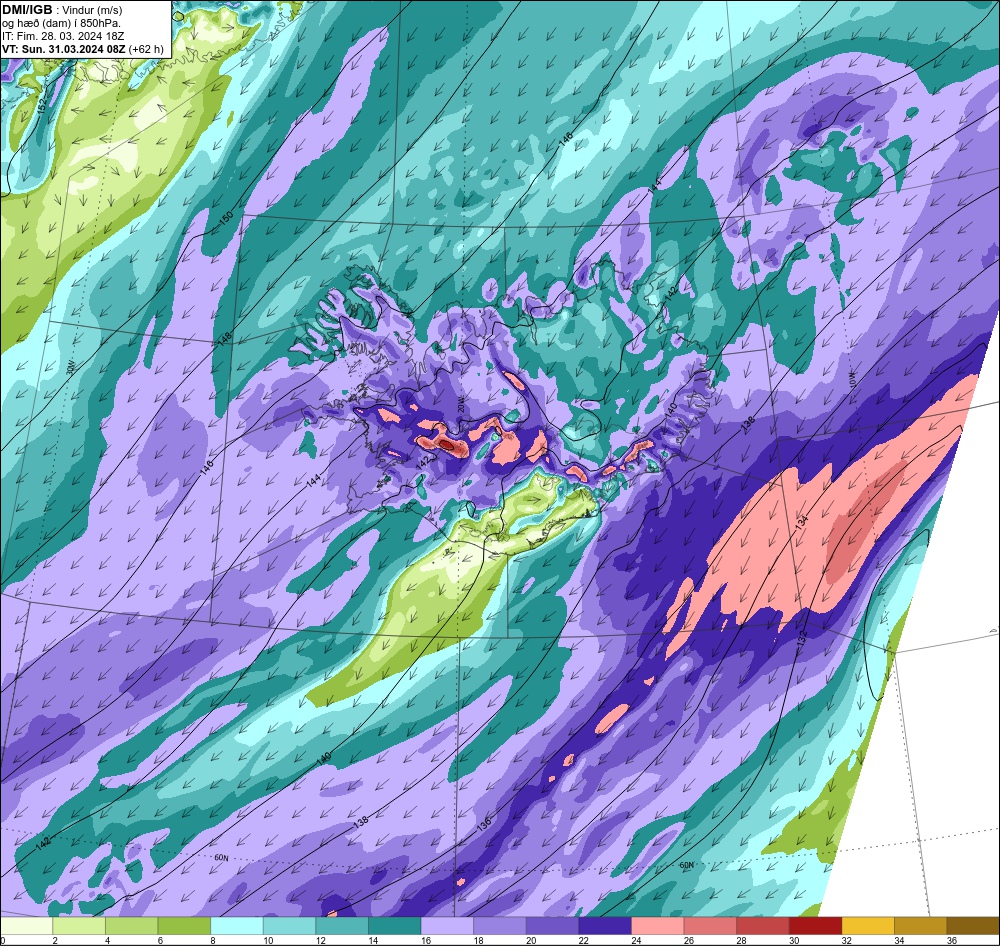Screen dimensions: 1000x946
Task: Click the 20–22 m/s medium purple swatch
Action: [552, 926]
